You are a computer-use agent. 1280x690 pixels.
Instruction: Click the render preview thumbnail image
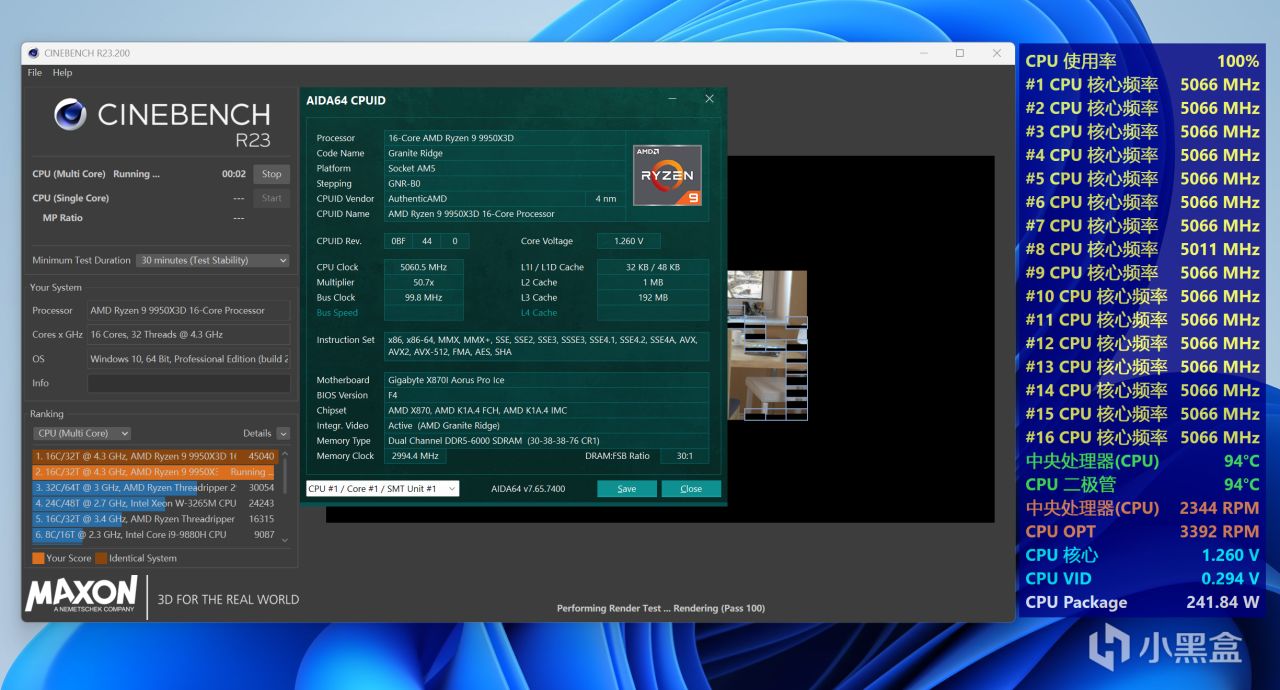[767, 345]
